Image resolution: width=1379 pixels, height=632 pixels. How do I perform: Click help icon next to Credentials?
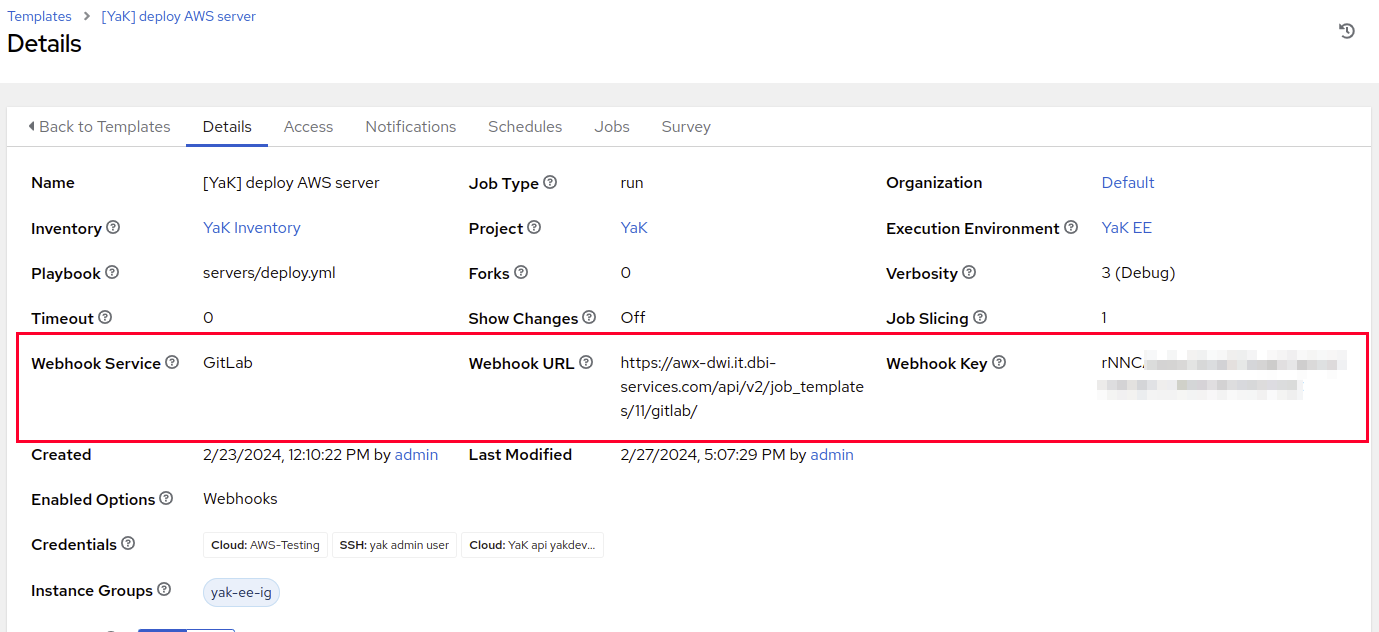[128, 544]
